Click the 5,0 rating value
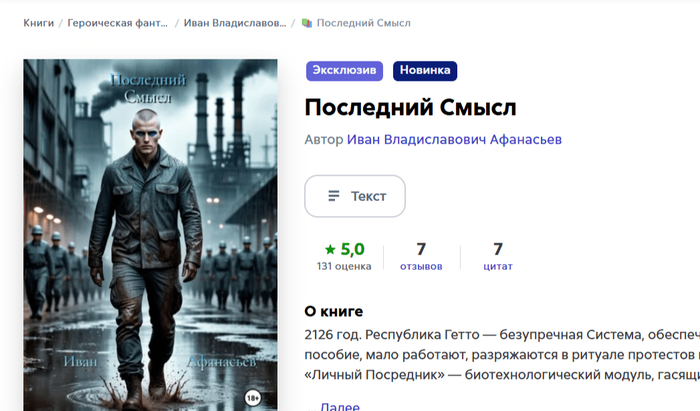 point(353,249)
